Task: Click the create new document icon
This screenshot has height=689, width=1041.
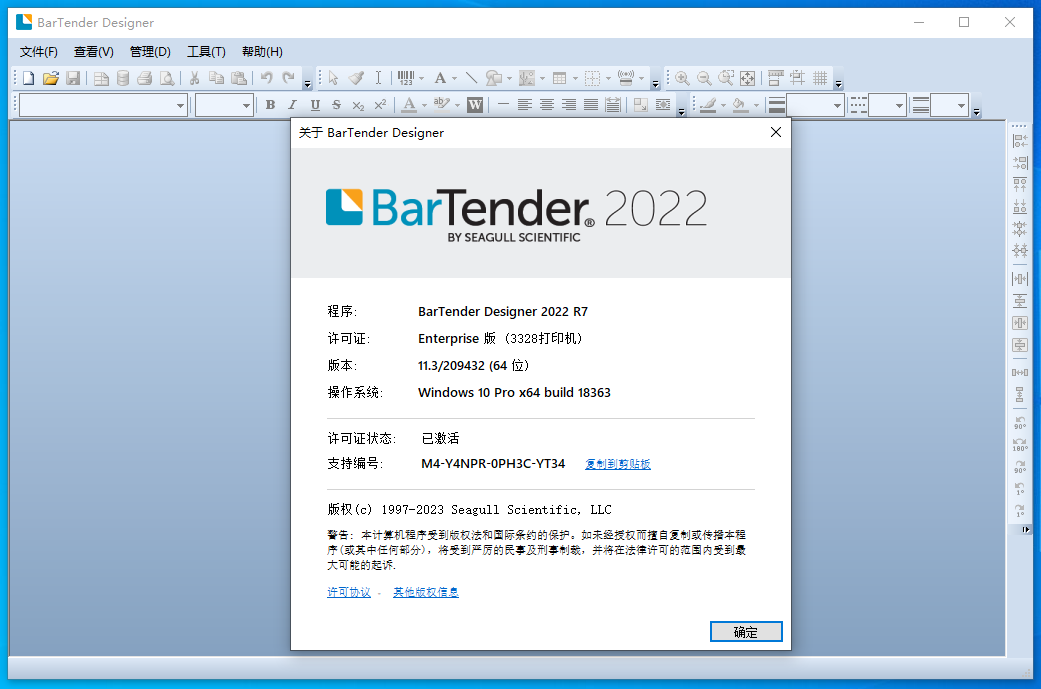Action: click(x=28, y=78)
